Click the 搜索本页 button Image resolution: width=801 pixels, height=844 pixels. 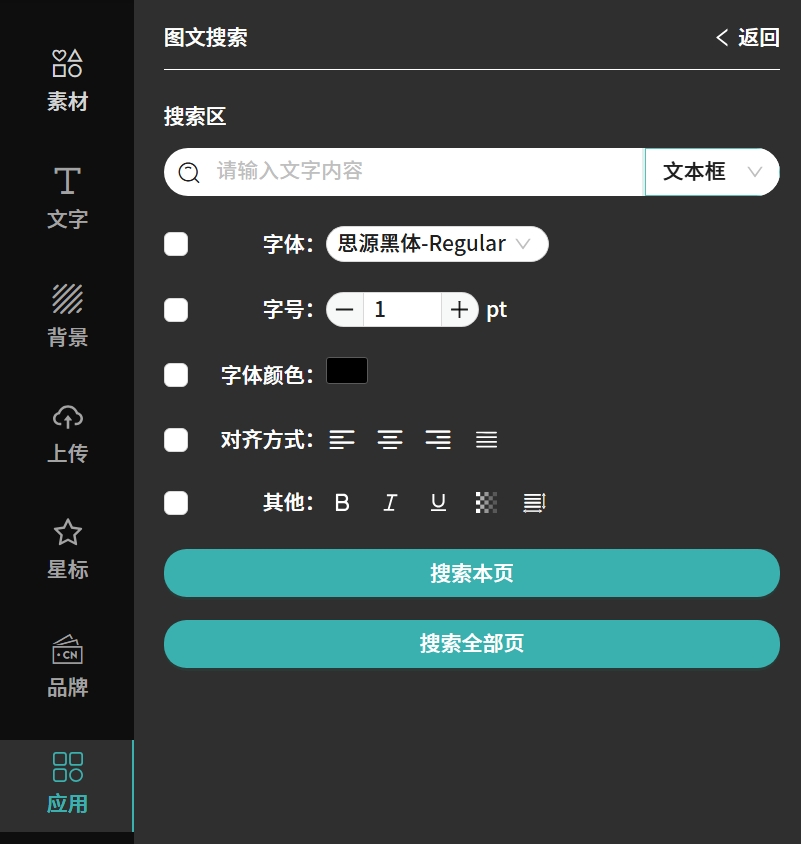pos(471,573)
